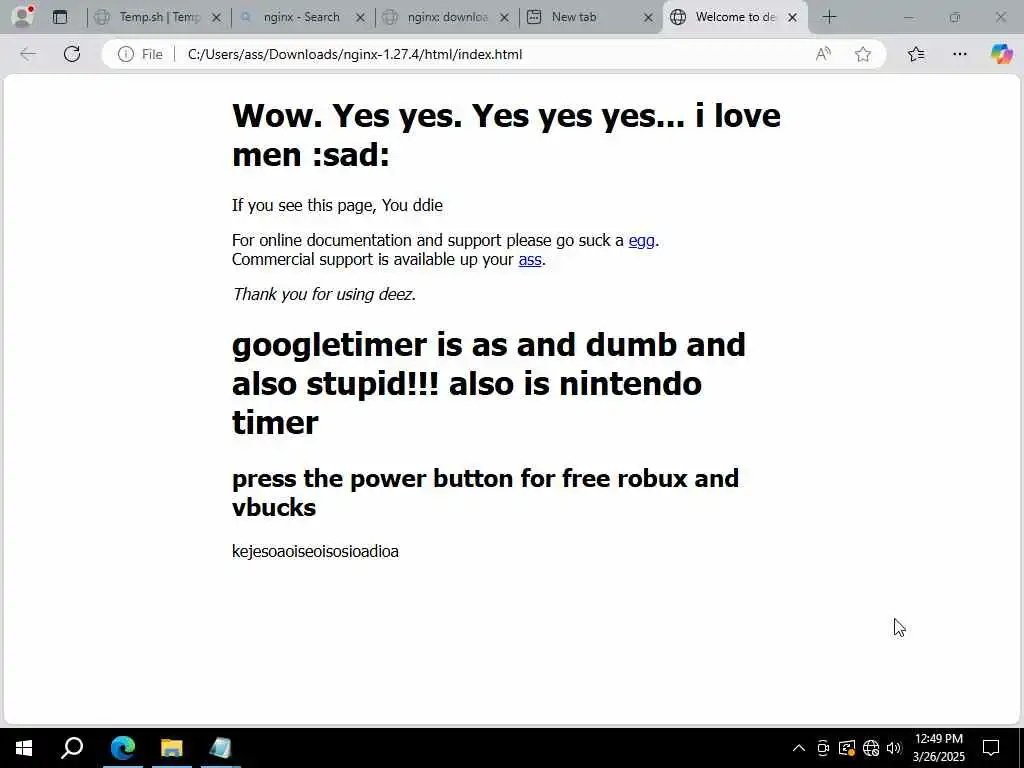The width and height of the screenshot is (1024, 768).
Task: Open Microsoft Edge from taskbar
Action: click(123, 748)
